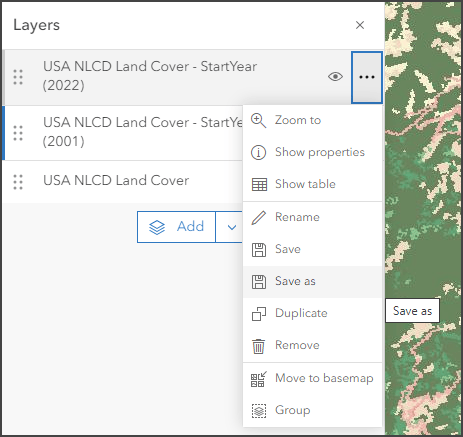Click the layers stack icon on Add button
Screen dimensions: 463x437
[x=157, y=227]
